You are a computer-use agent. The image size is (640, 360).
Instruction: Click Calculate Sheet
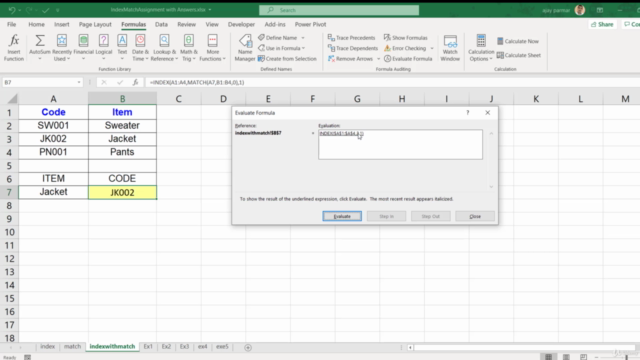pyautogui.click(x=519, y=55)
